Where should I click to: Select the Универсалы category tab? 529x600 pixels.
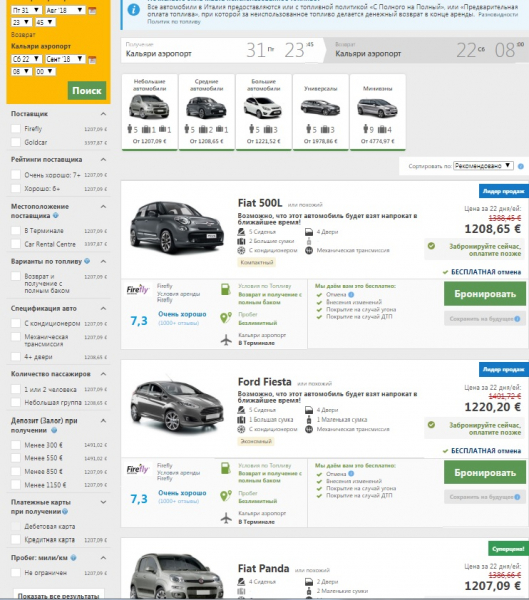tap(320, 112)
